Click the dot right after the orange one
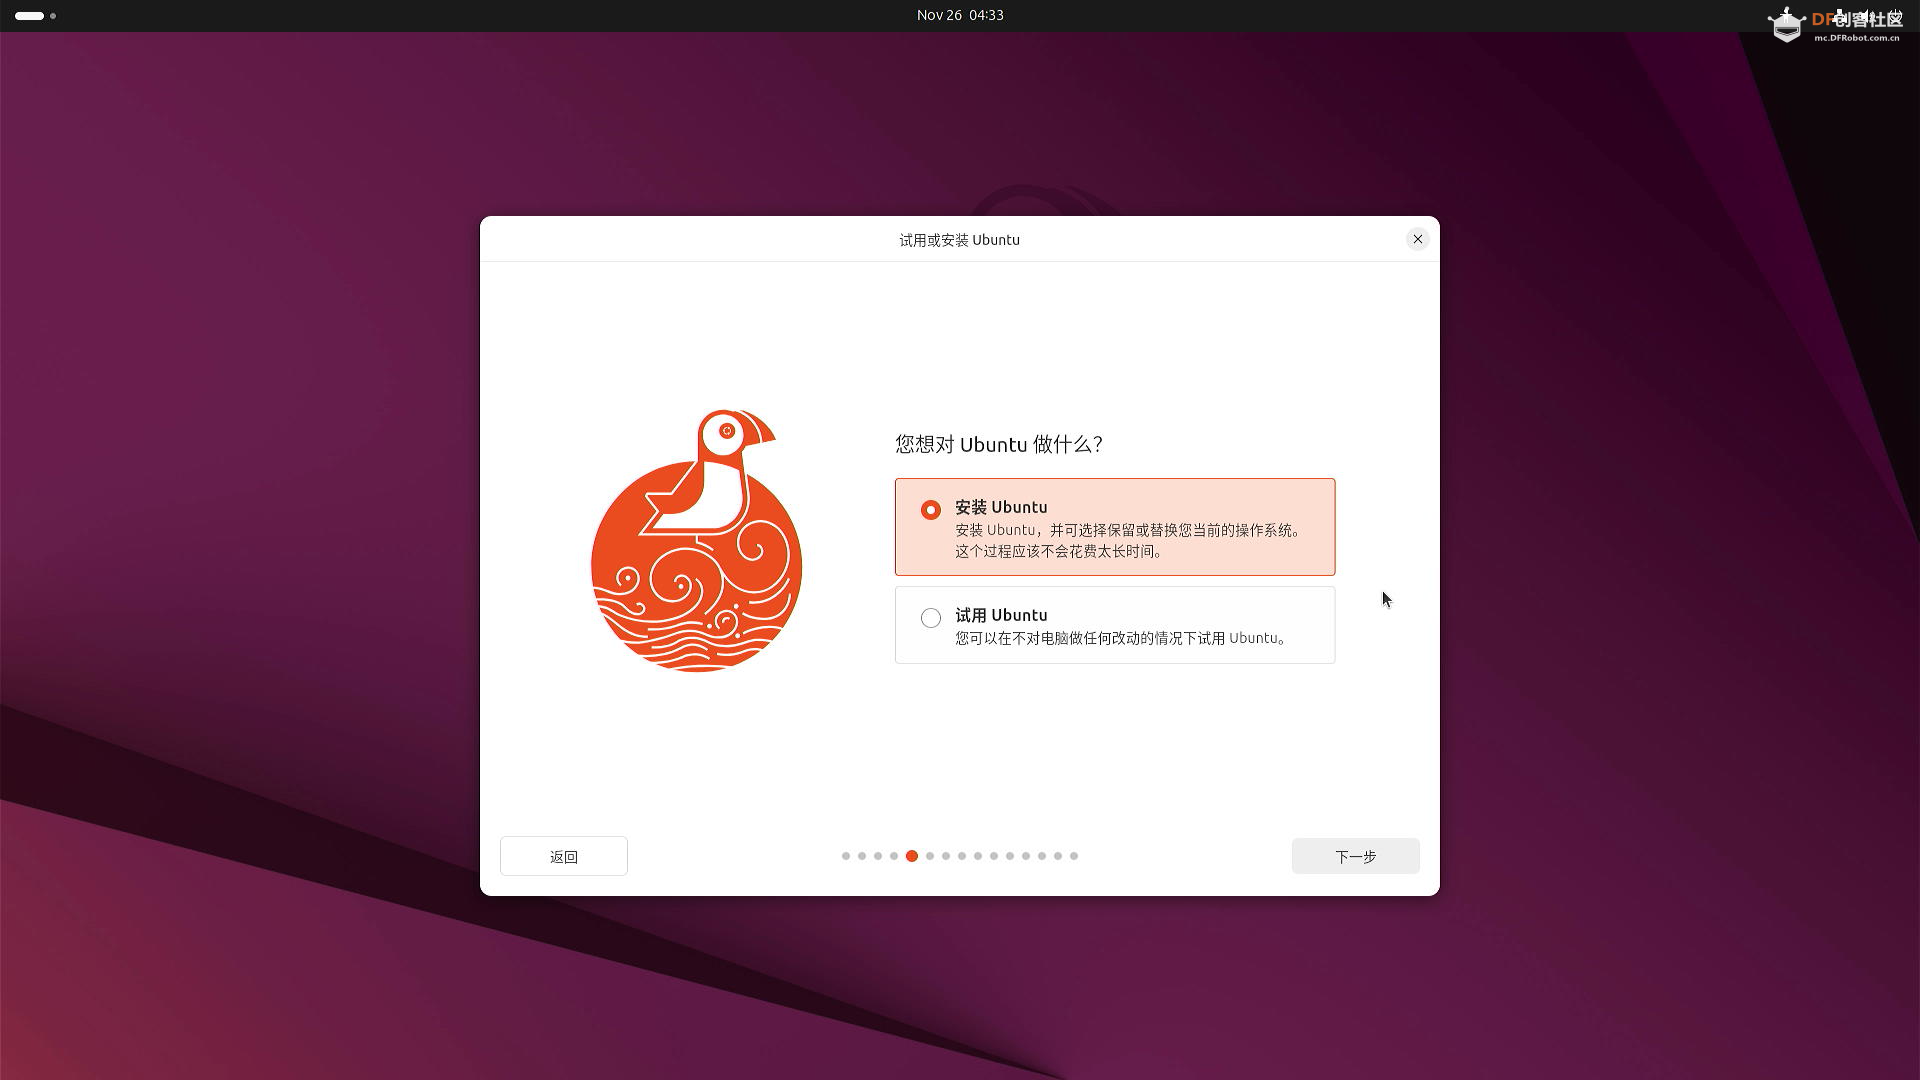 (x=930, y=856)
